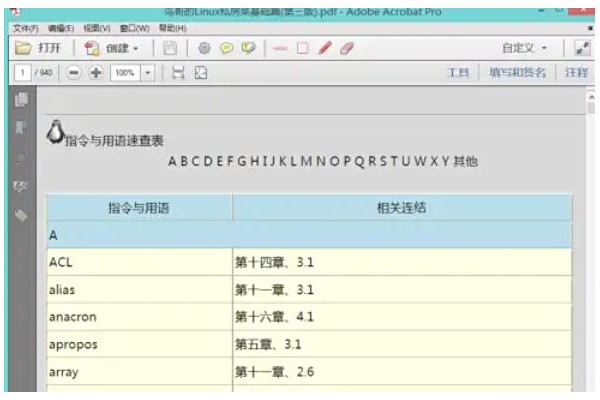This screenshot has width=600, height=400.
Task: Click the page number input field
Action: [23, 72]
